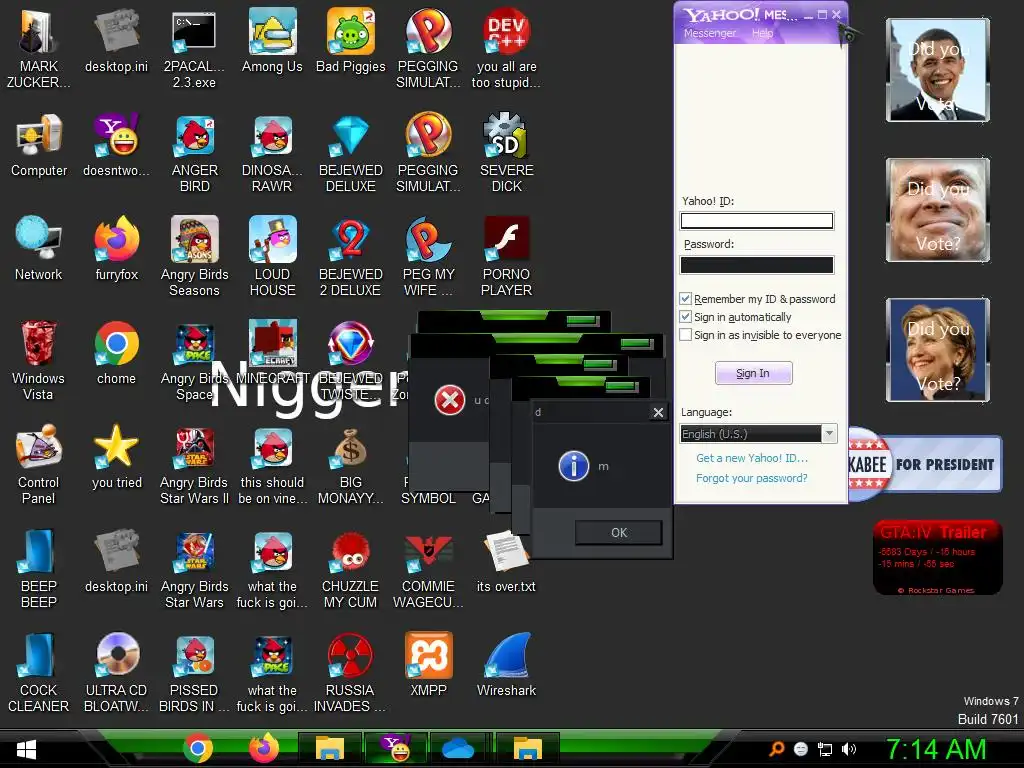1024x768 pixels.
Task: Open the ULTRA CD BLOATW... disc icon
Action: click(x=116, y=673)
